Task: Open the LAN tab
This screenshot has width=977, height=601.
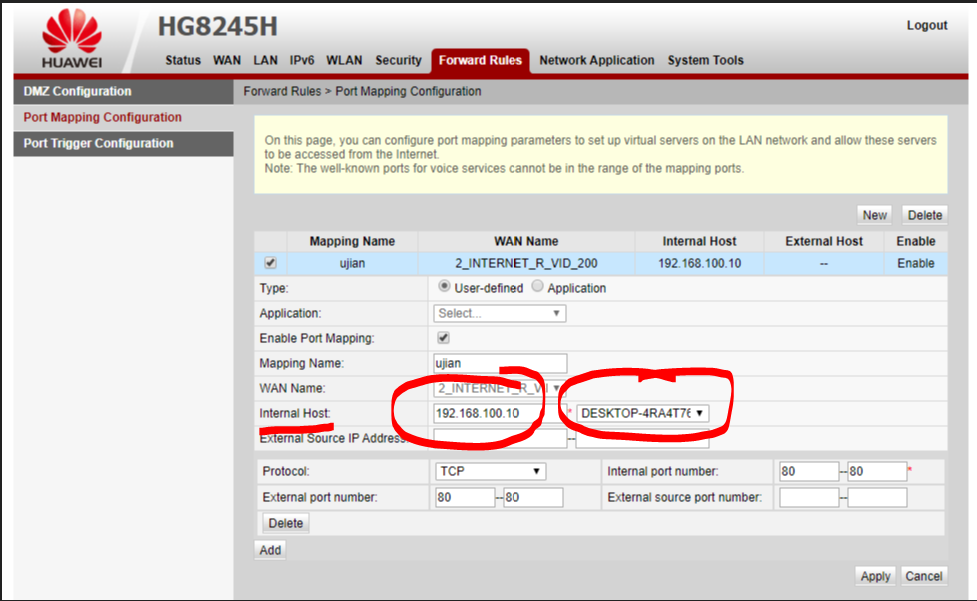Action: [265, 60]
